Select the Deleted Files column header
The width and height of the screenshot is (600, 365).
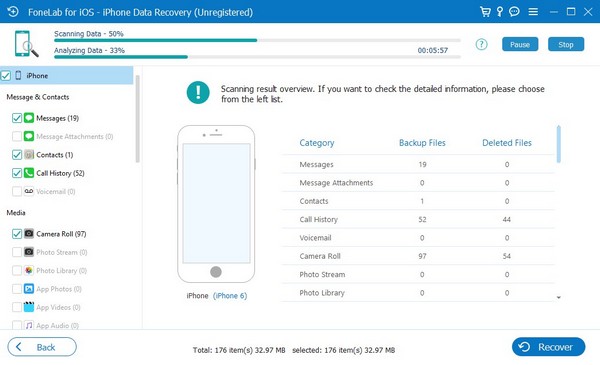tap(507, 143)
